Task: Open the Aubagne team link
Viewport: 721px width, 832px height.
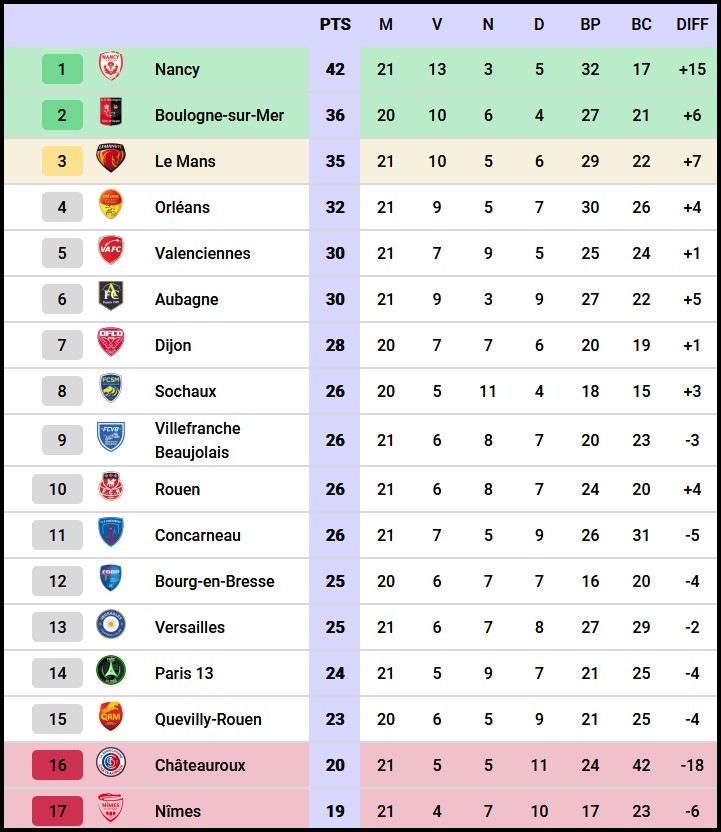Action: [x=186, y=299]
